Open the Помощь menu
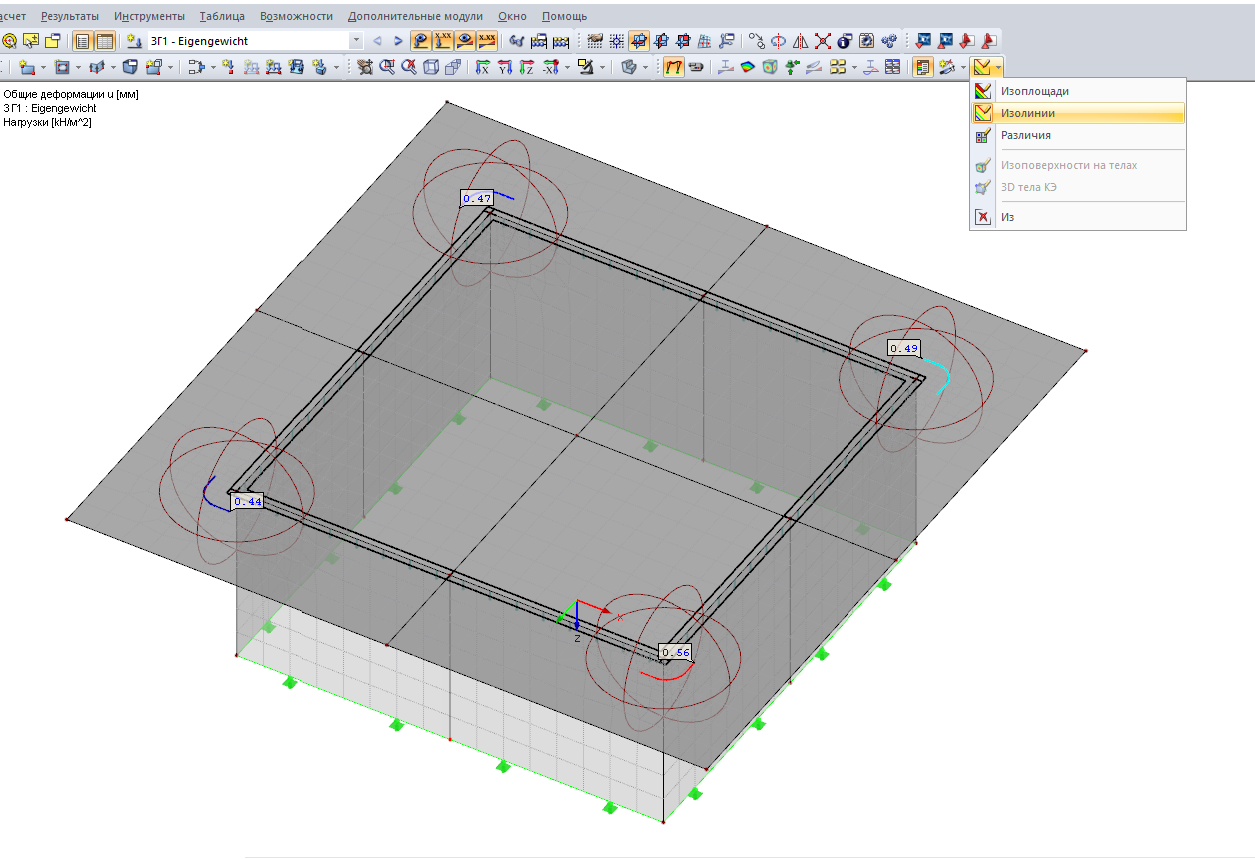 [564, 16]
